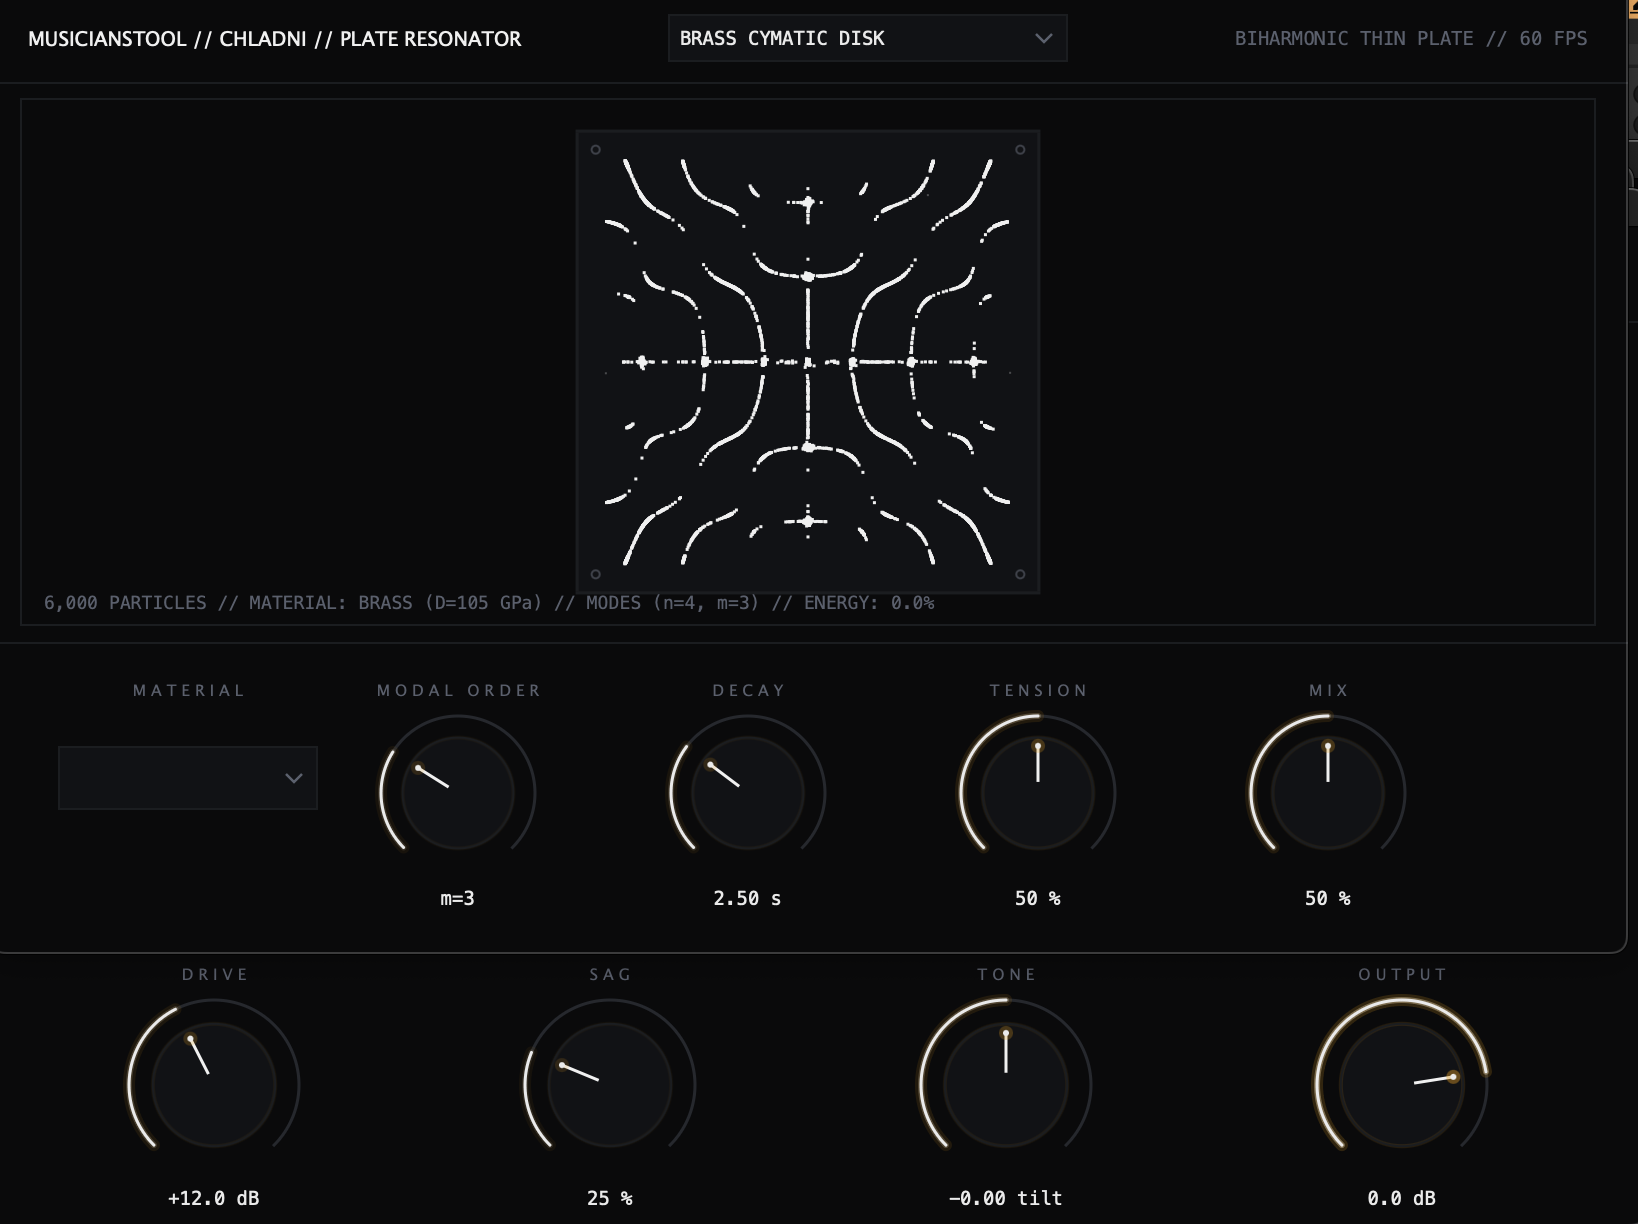Click the Drive knob

tap(214, 1085)
